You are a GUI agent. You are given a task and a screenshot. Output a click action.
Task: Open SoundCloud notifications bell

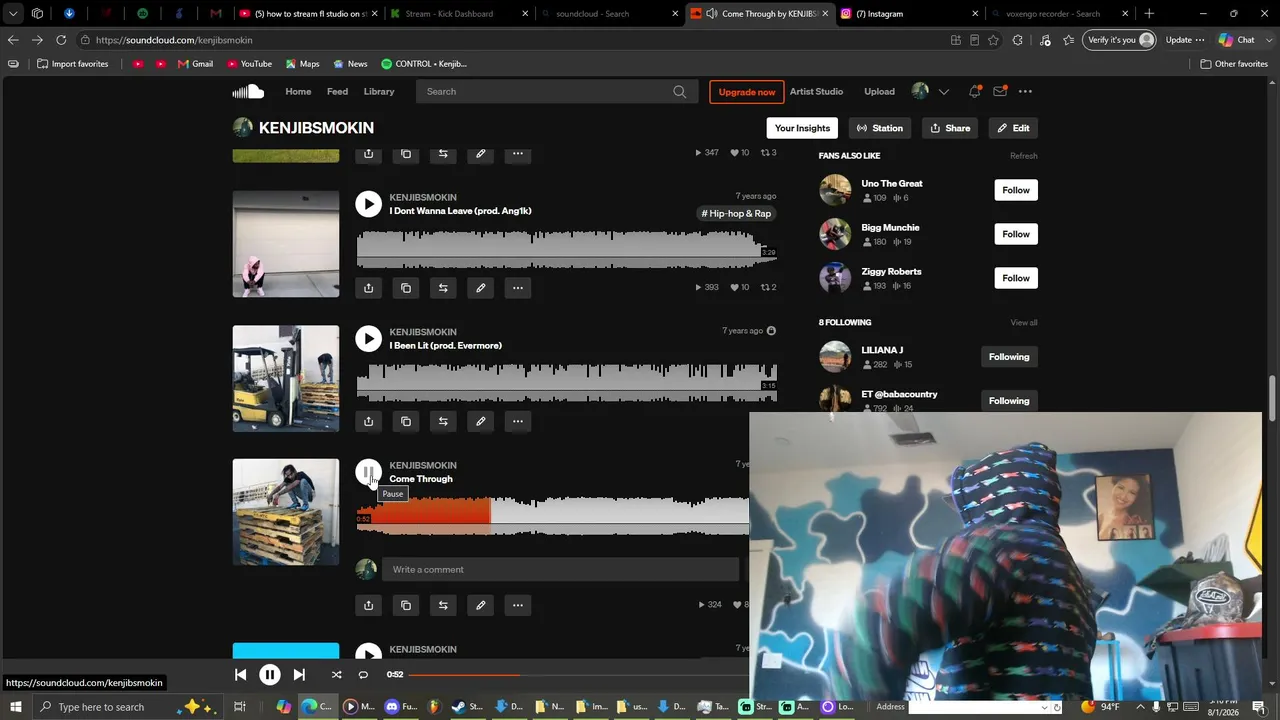click(x=974, y=92)
